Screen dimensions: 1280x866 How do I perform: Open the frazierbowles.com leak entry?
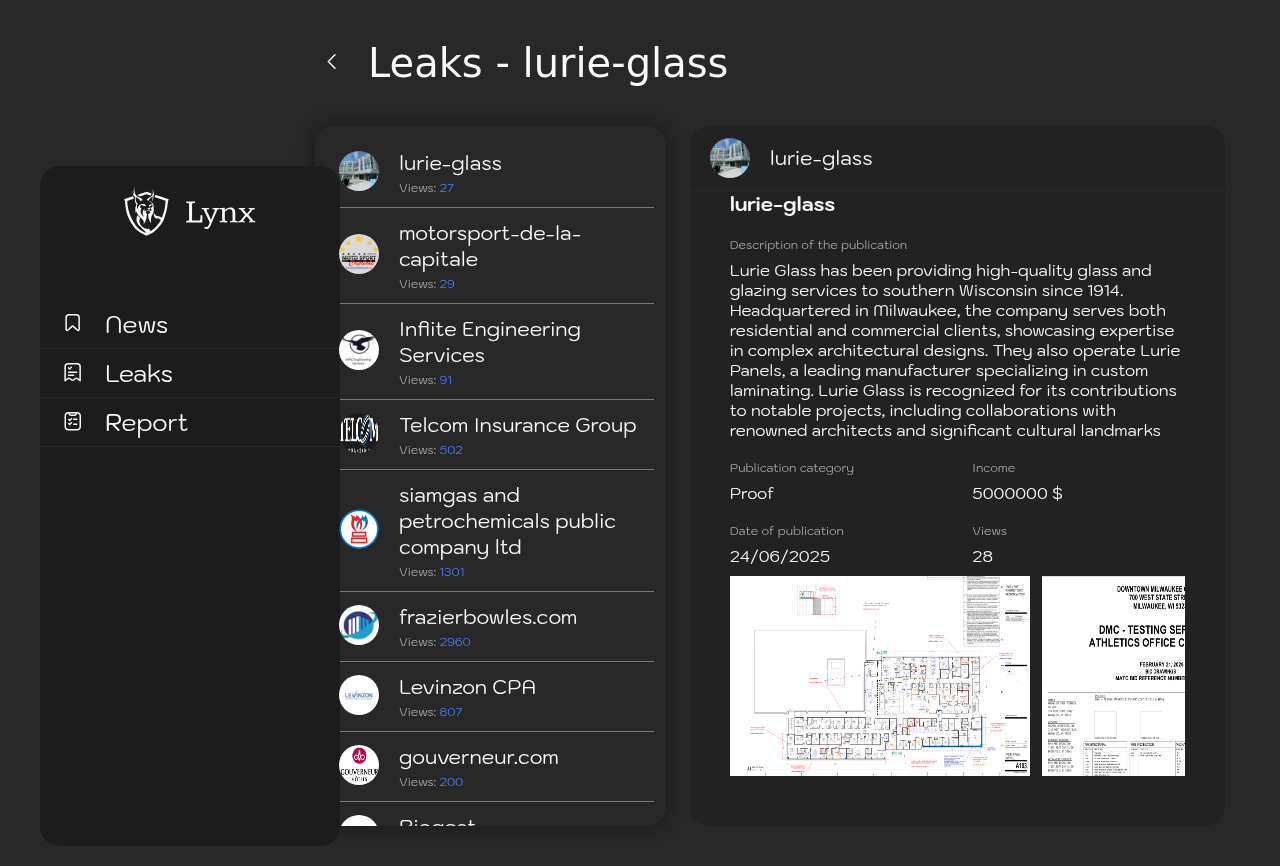496,627
